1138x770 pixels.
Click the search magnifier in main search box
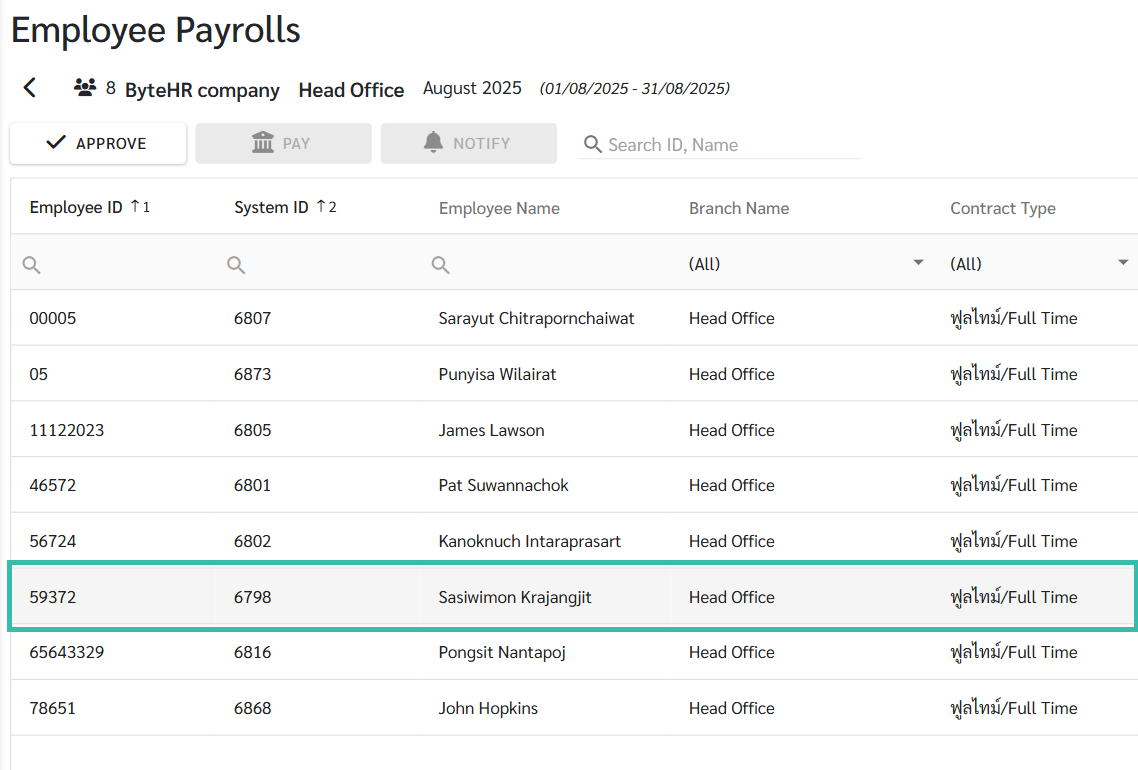(593, 144)
